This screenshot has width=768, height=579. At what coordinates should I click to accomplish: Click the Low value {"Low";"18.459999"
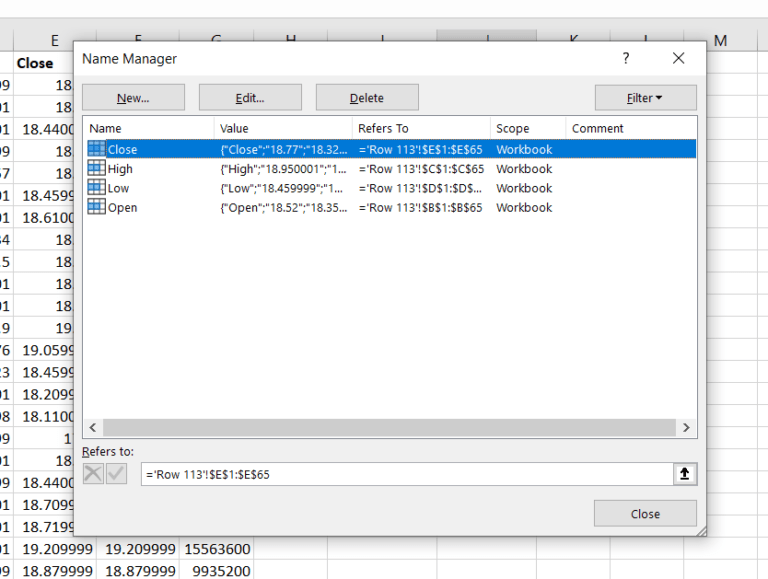[x=282, y=189]
